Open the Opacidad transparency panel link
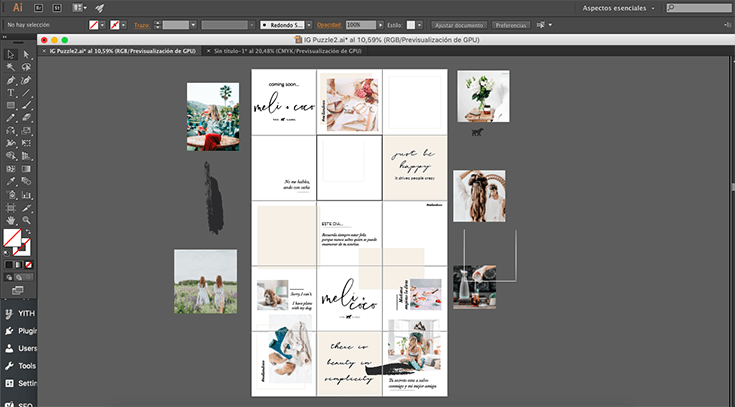735x407 pixels. click(x=330, y=25)
